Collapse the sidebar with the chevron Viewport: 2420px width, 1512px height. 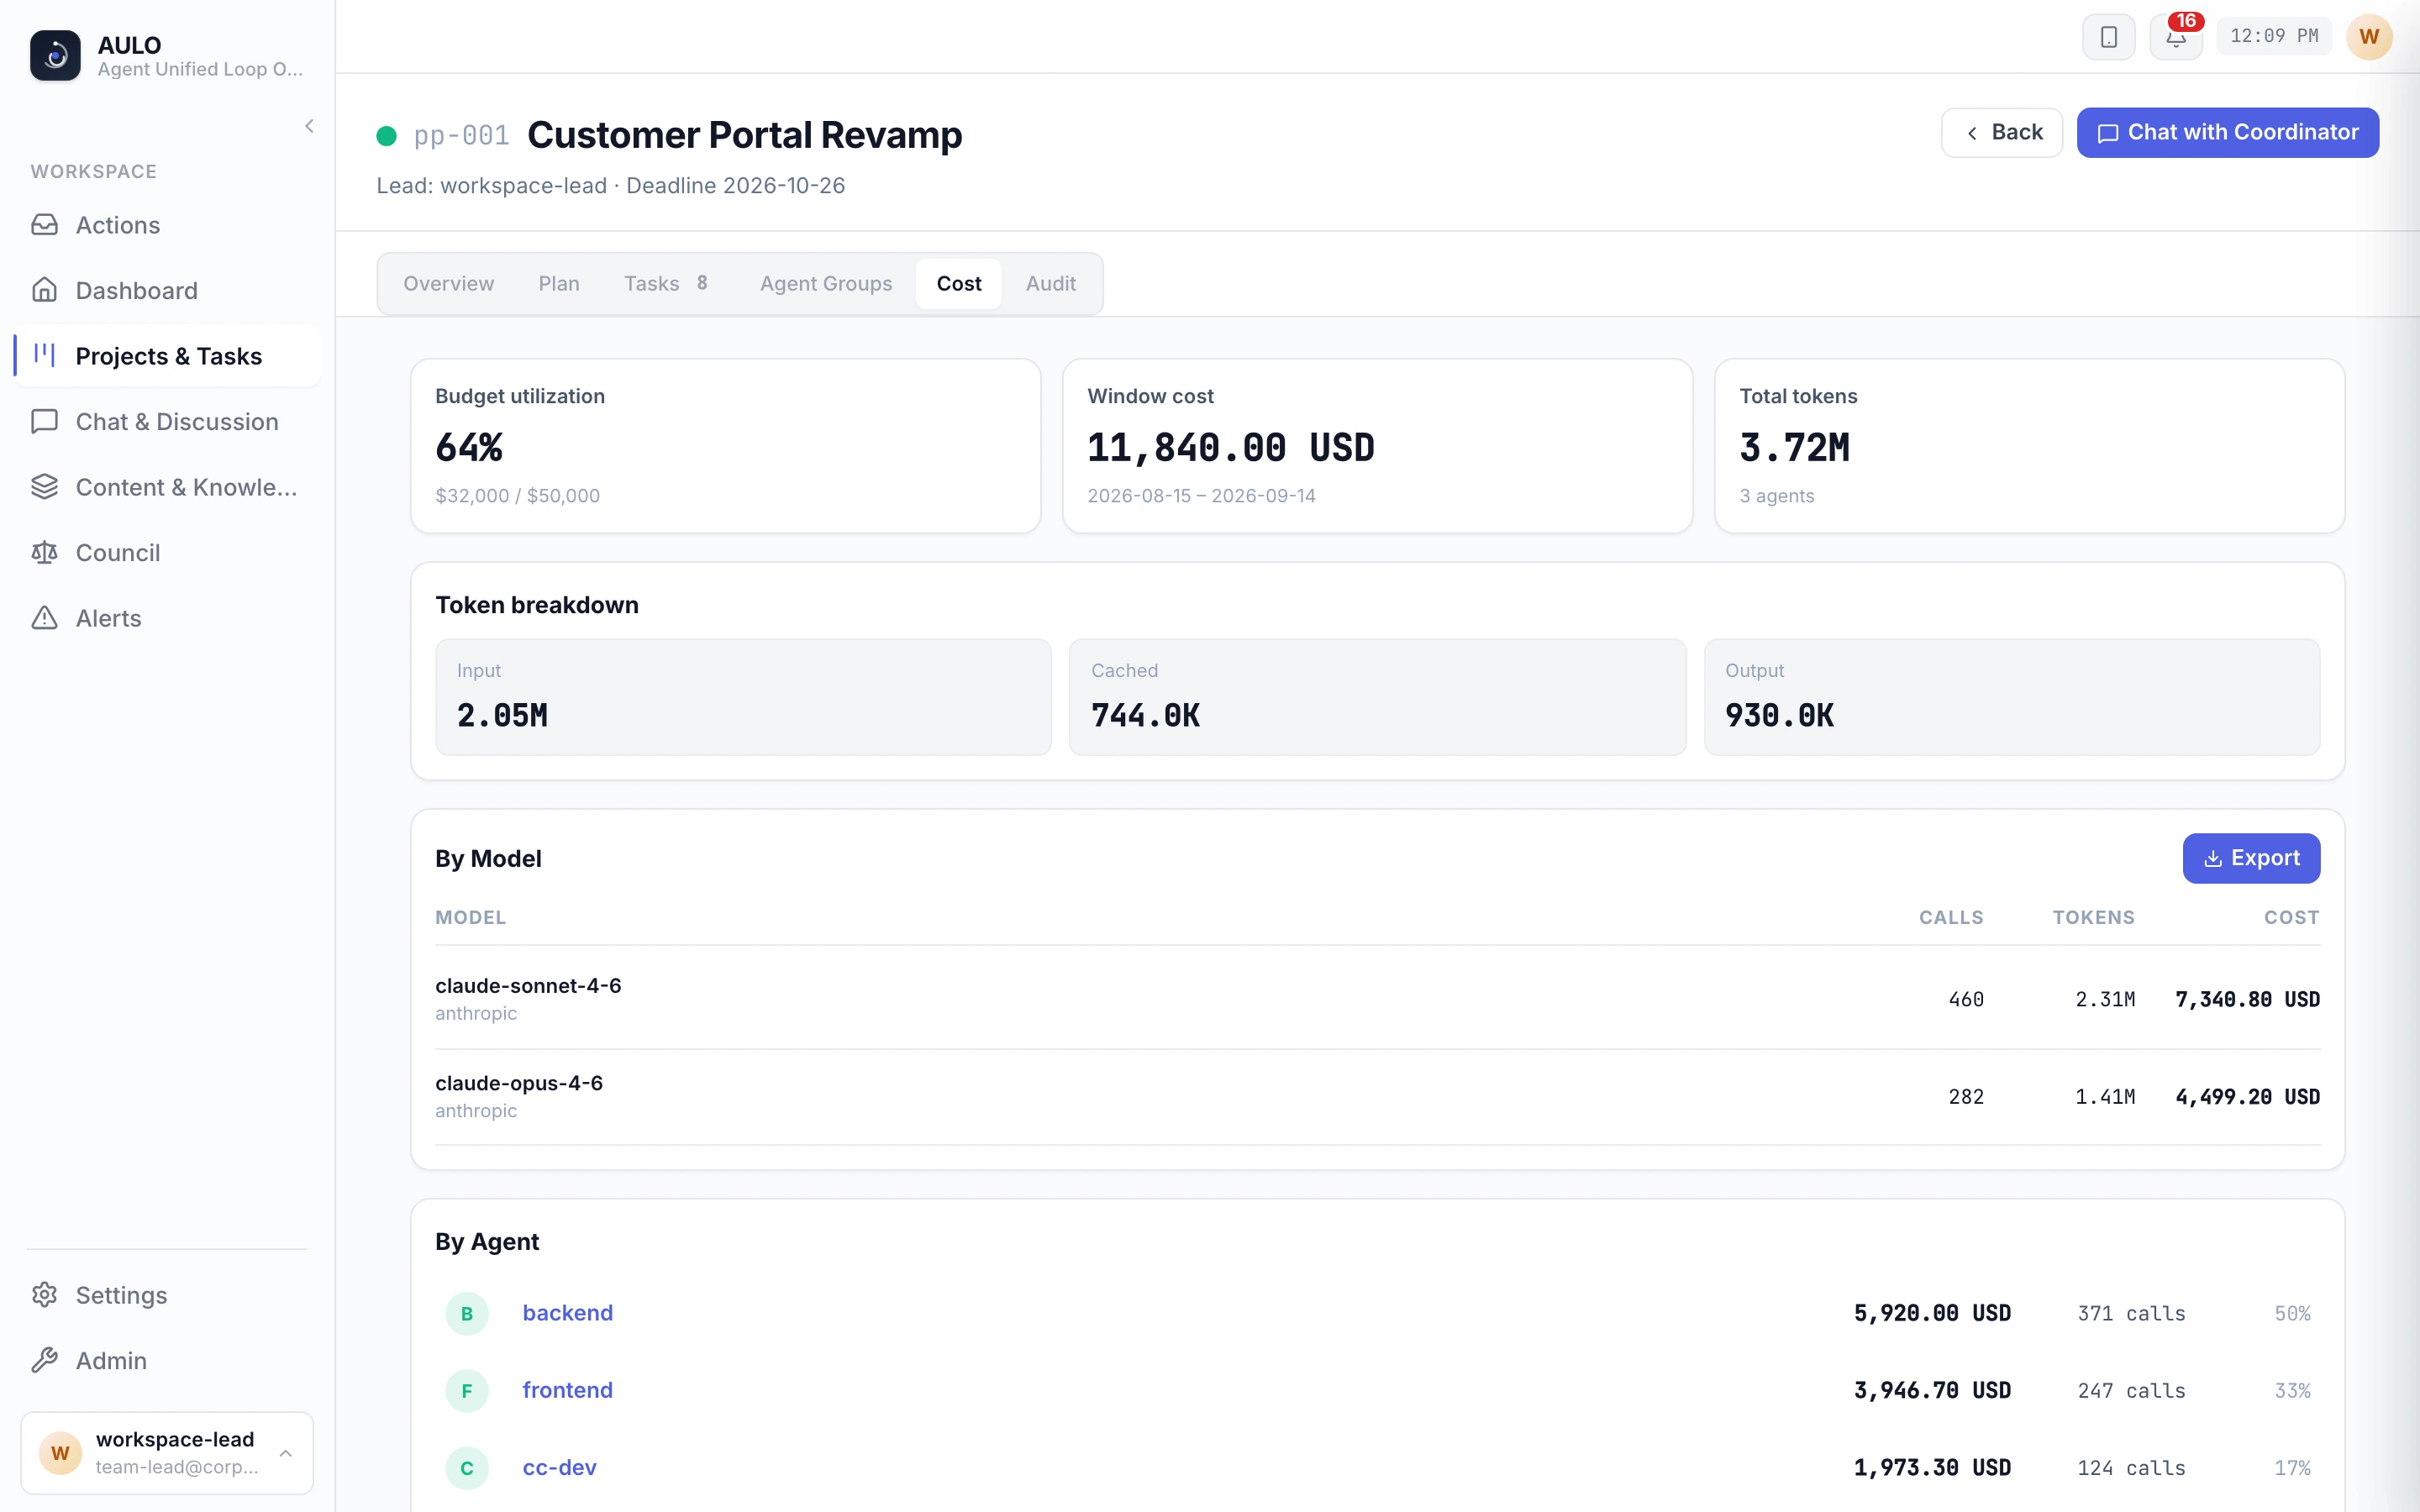pos(309,126)
